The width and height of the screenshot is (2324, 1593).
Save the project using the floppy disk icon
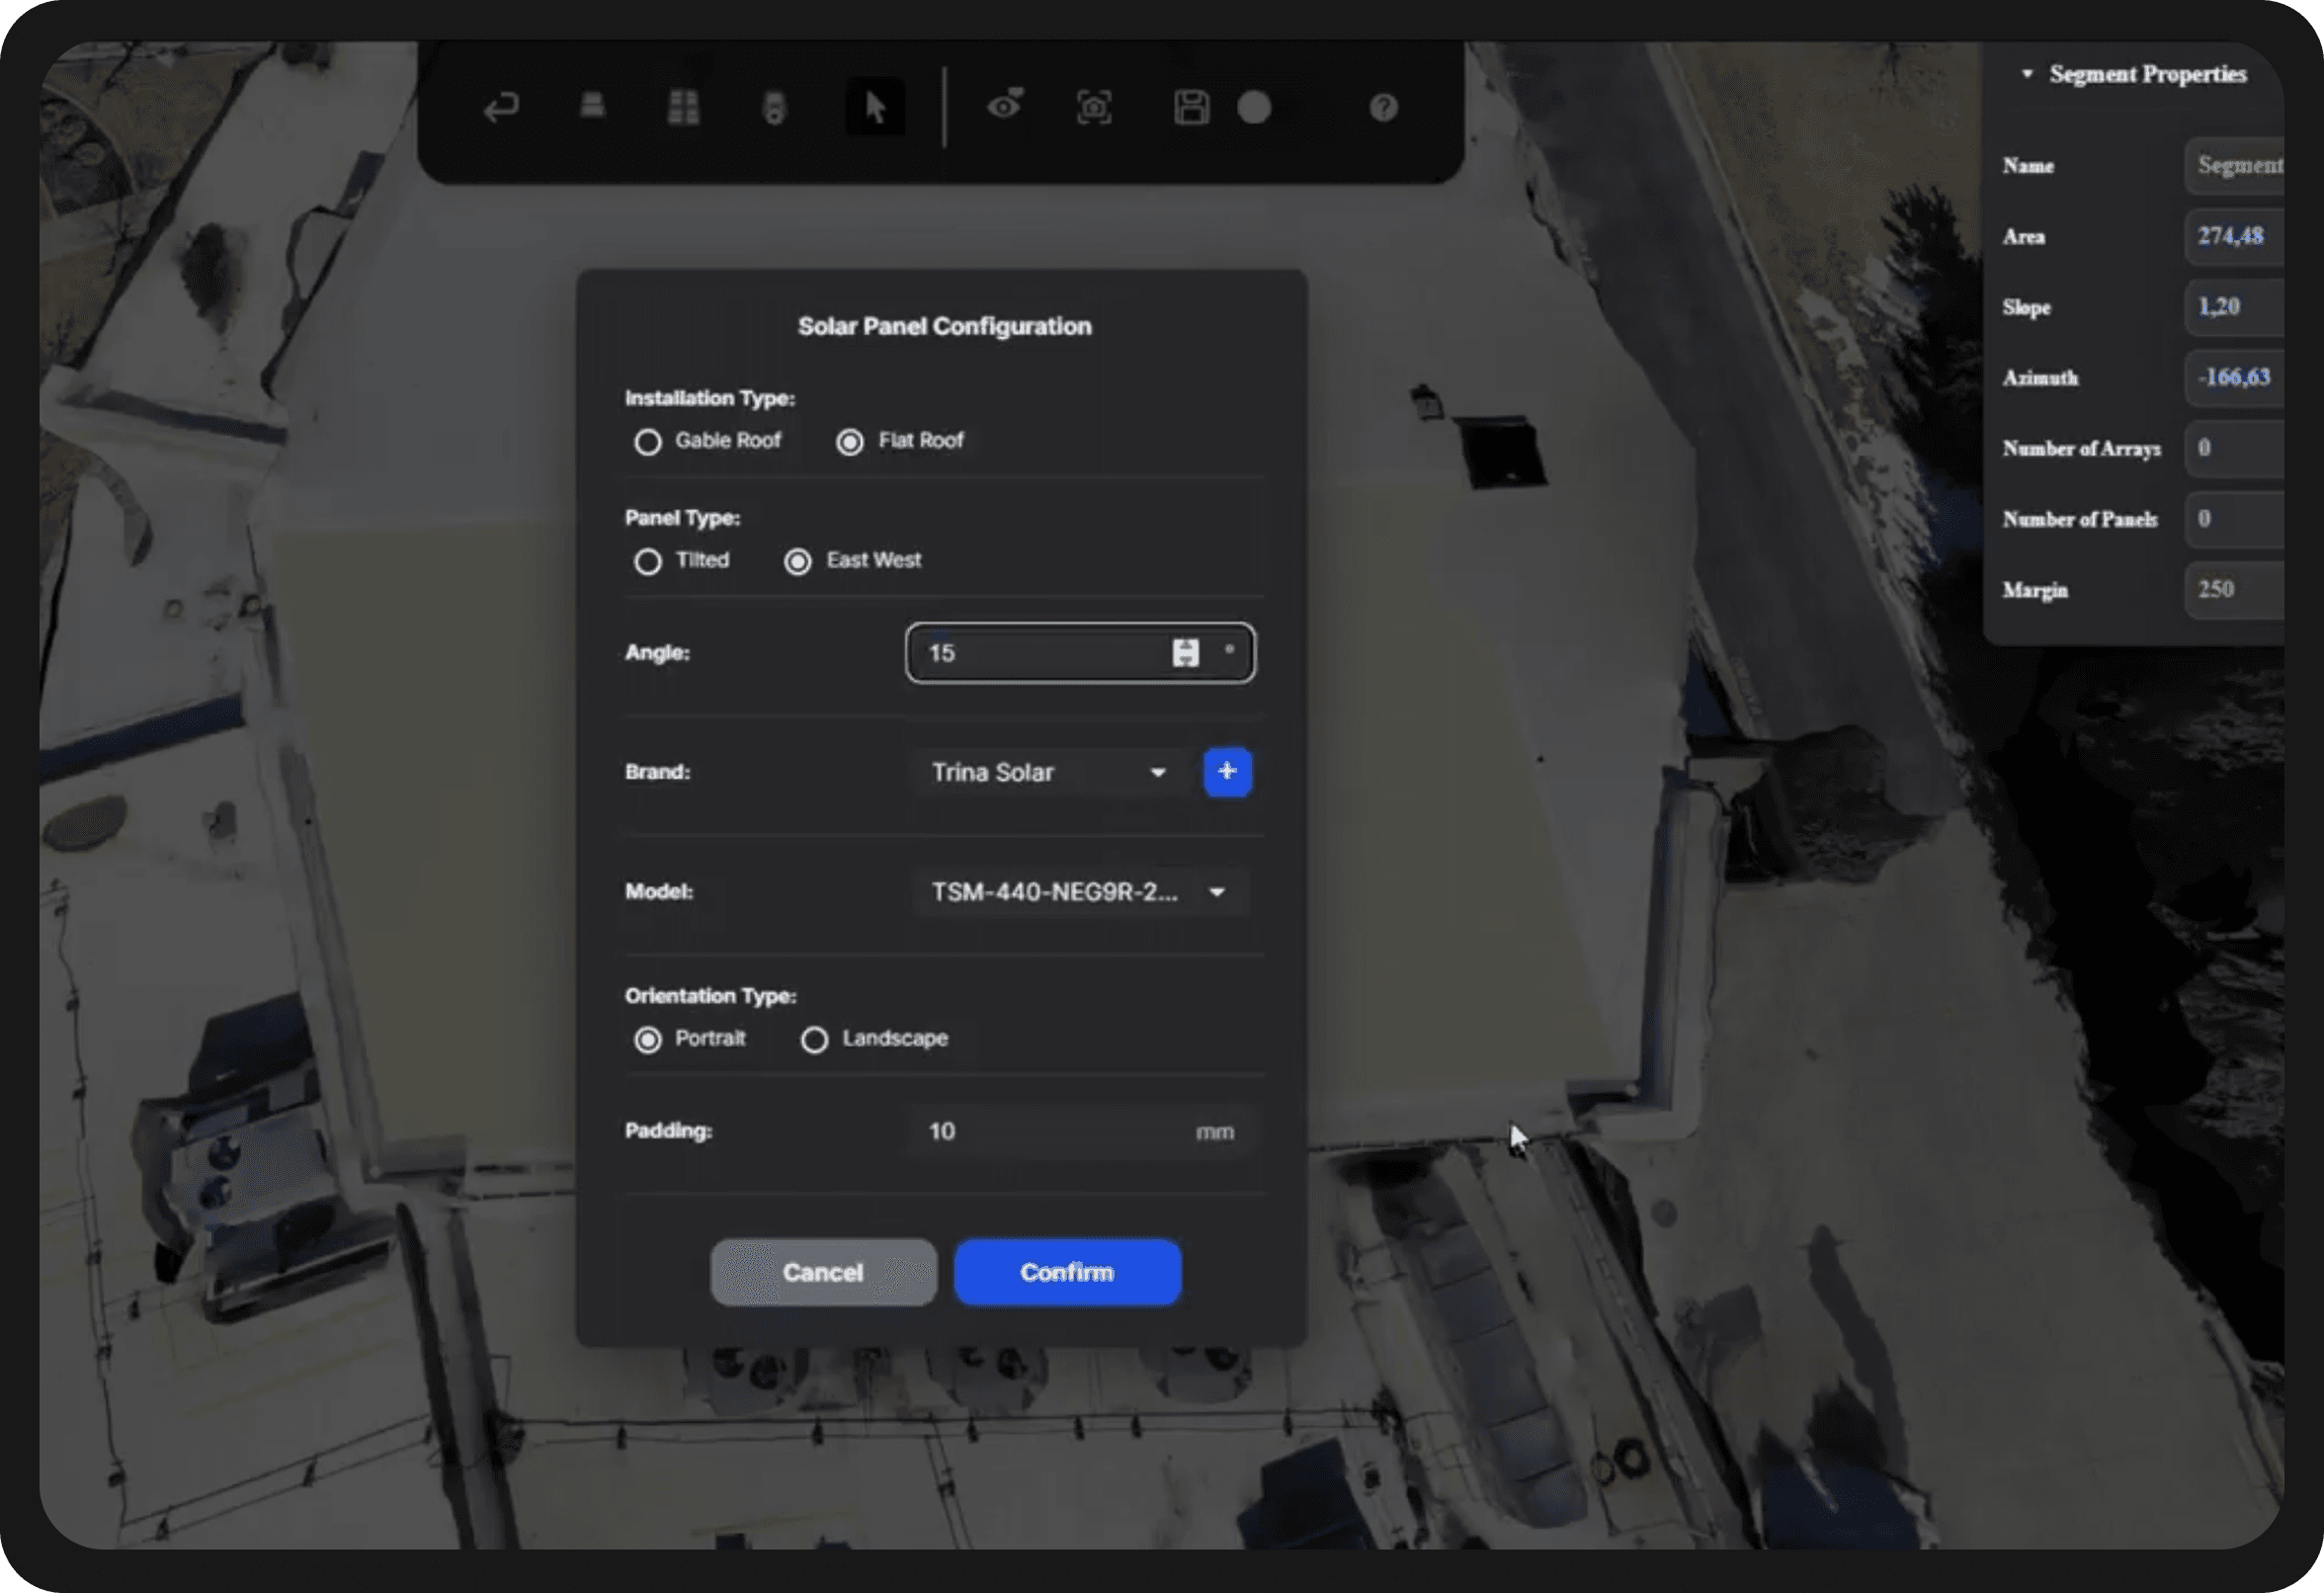click(1193, 107)
